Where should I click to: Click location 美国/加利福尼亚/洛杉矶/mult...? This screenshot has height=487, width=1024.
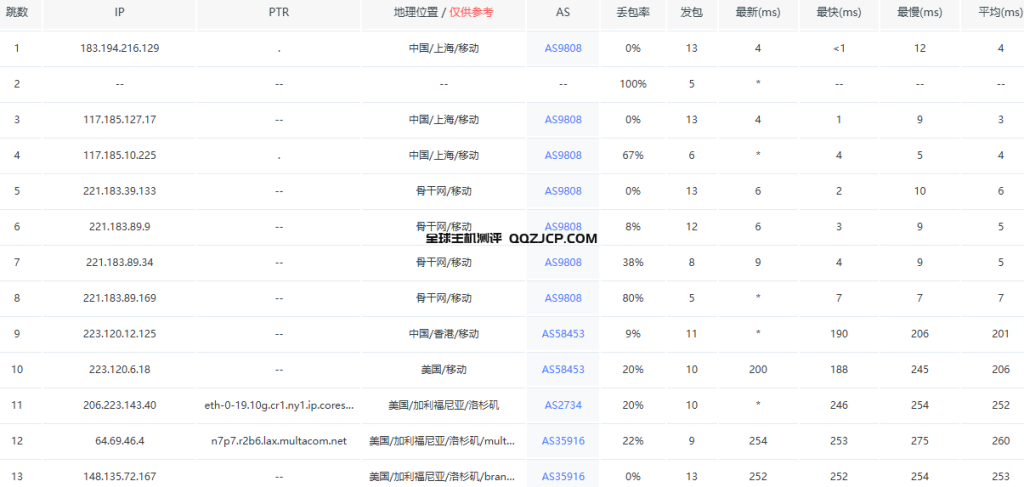[x=443, y=441]
